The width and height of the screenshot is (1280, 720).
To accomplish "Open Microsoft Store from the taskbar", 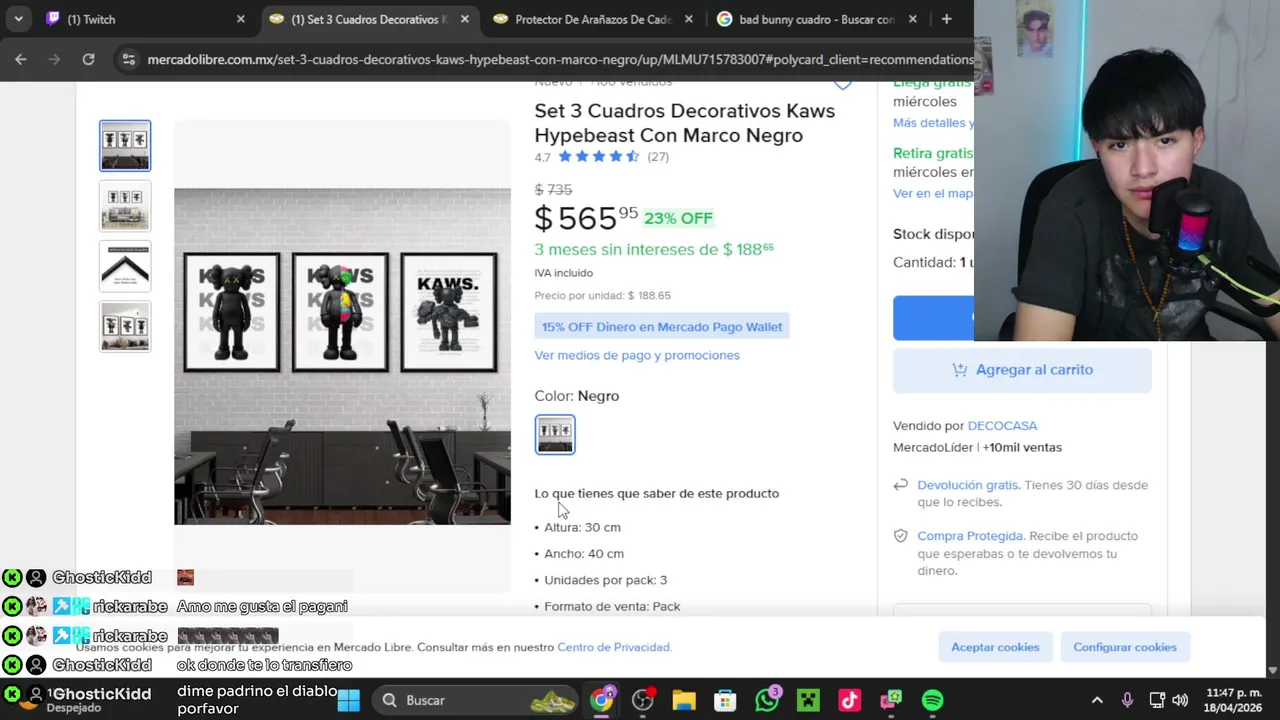I will 725,700.
